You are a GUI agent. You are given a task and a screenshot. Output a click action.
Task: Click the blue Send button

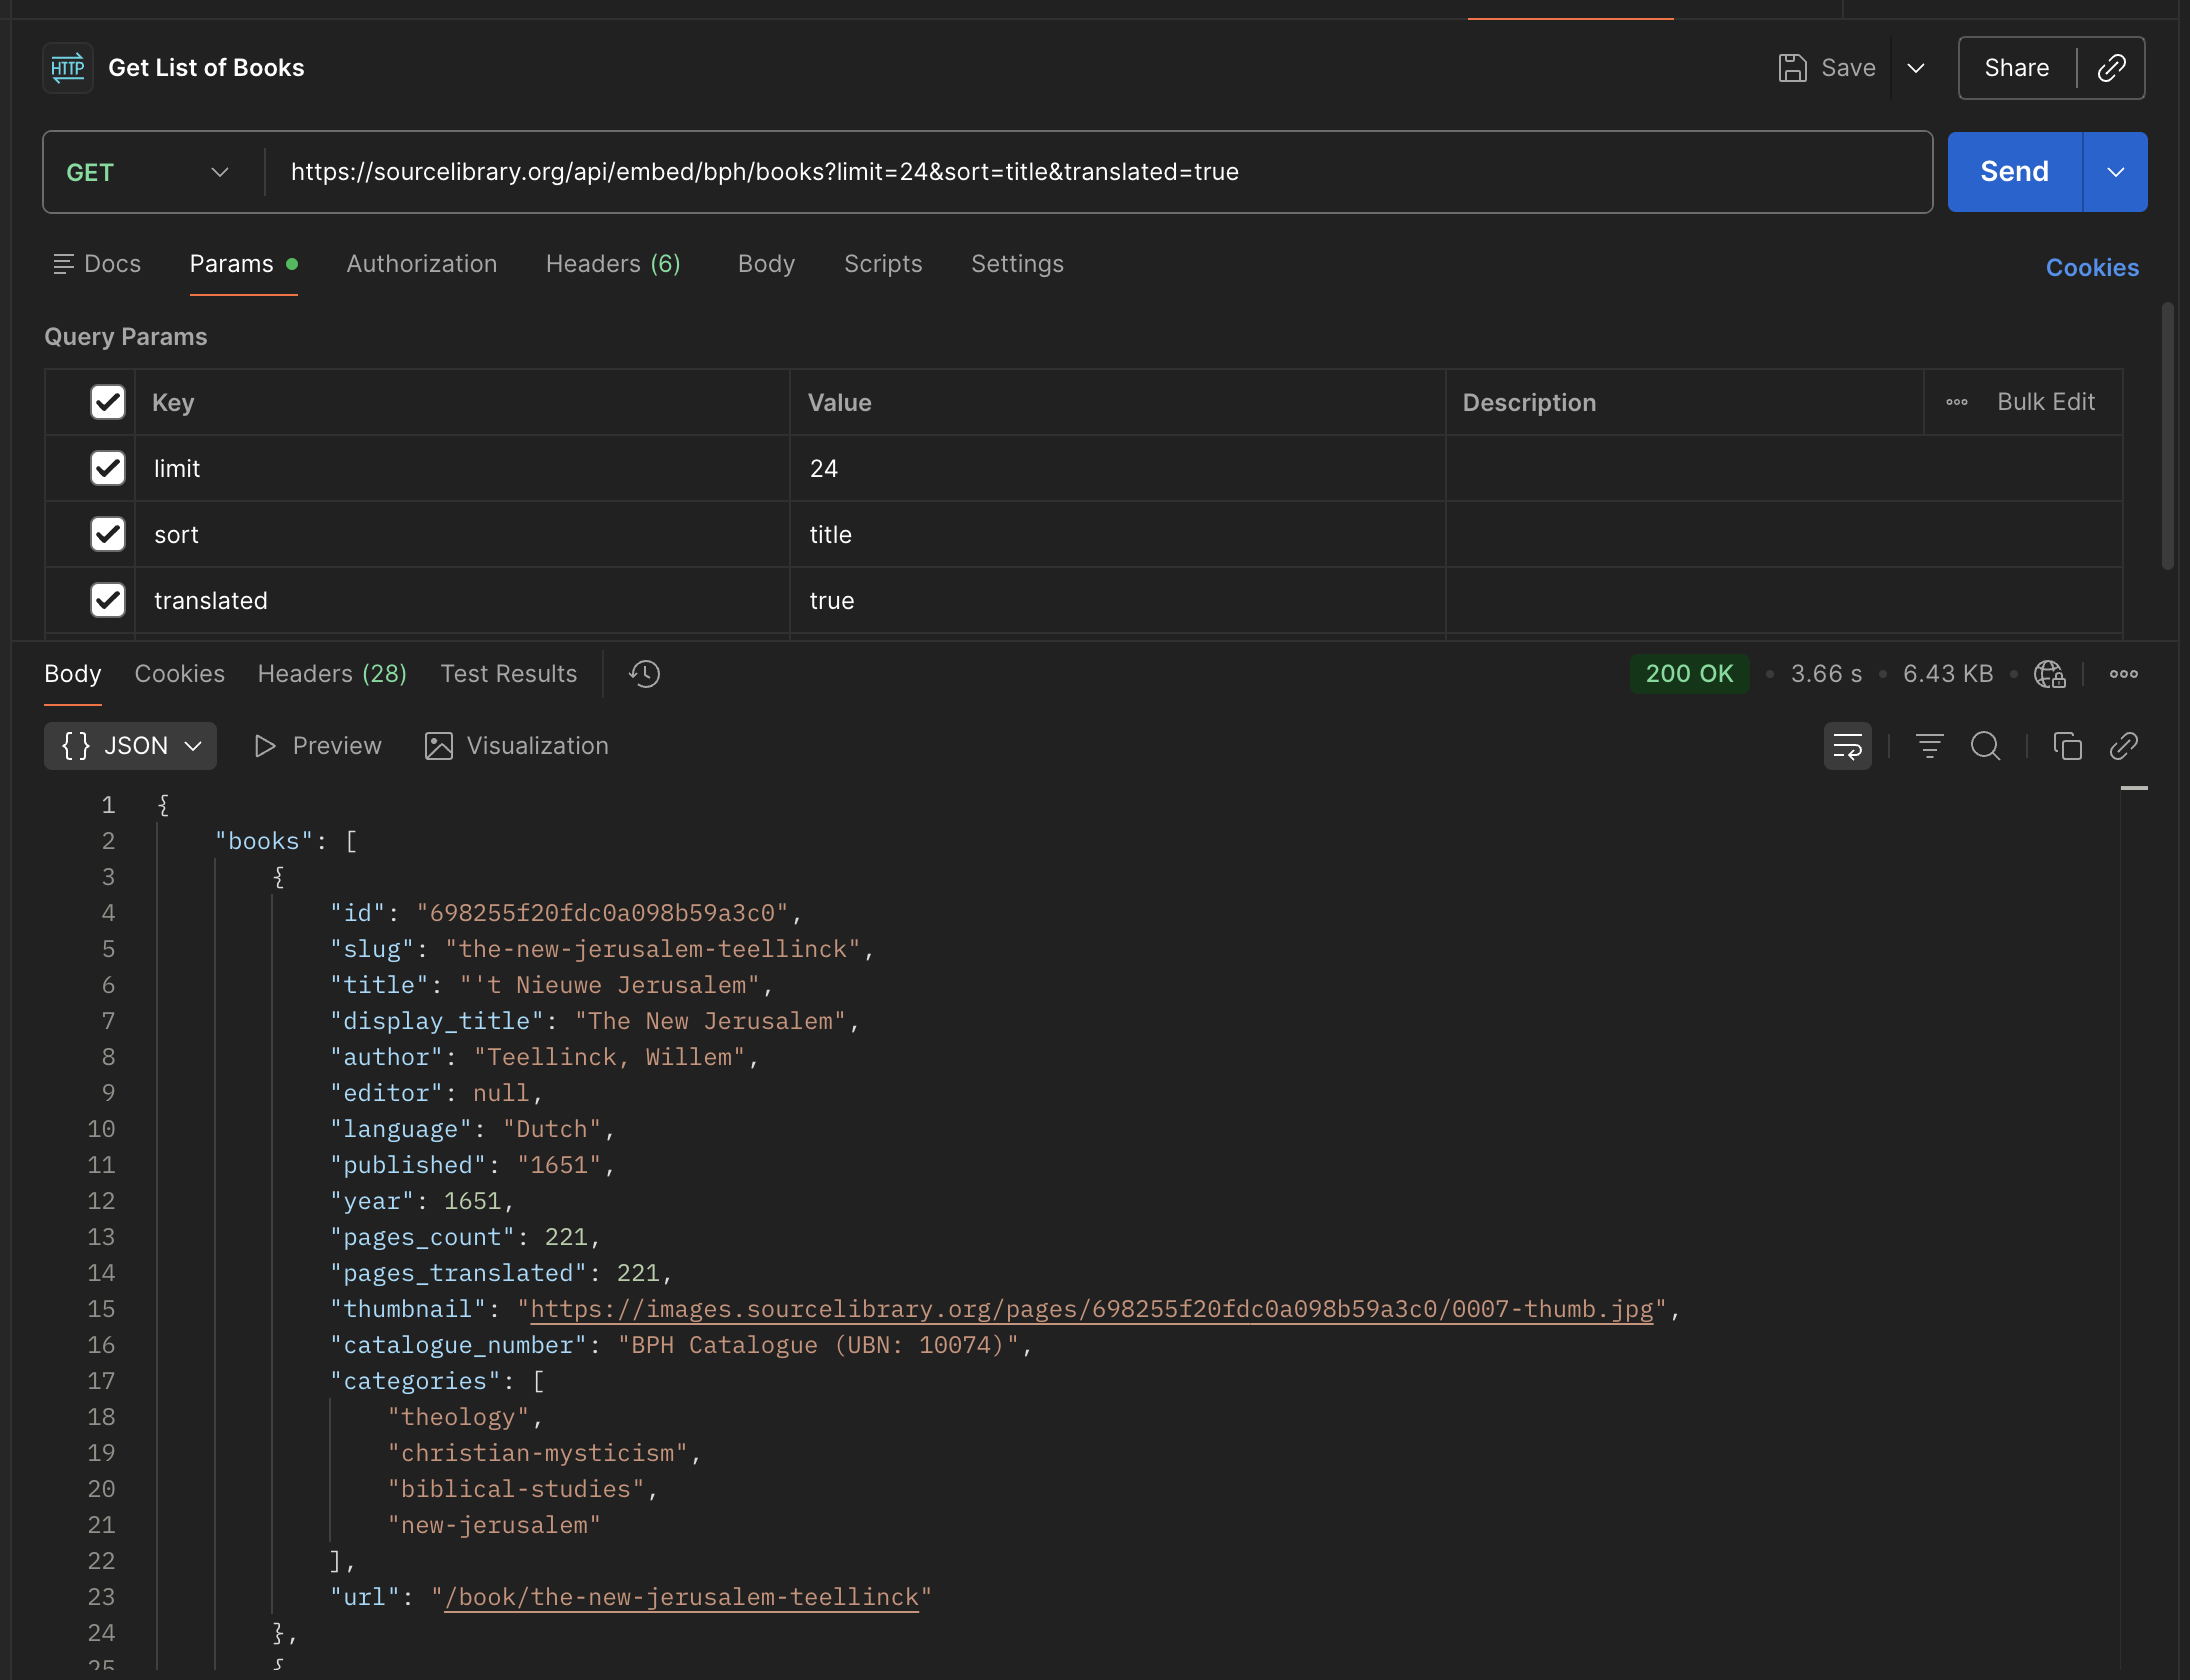(x=2014, y=172)
